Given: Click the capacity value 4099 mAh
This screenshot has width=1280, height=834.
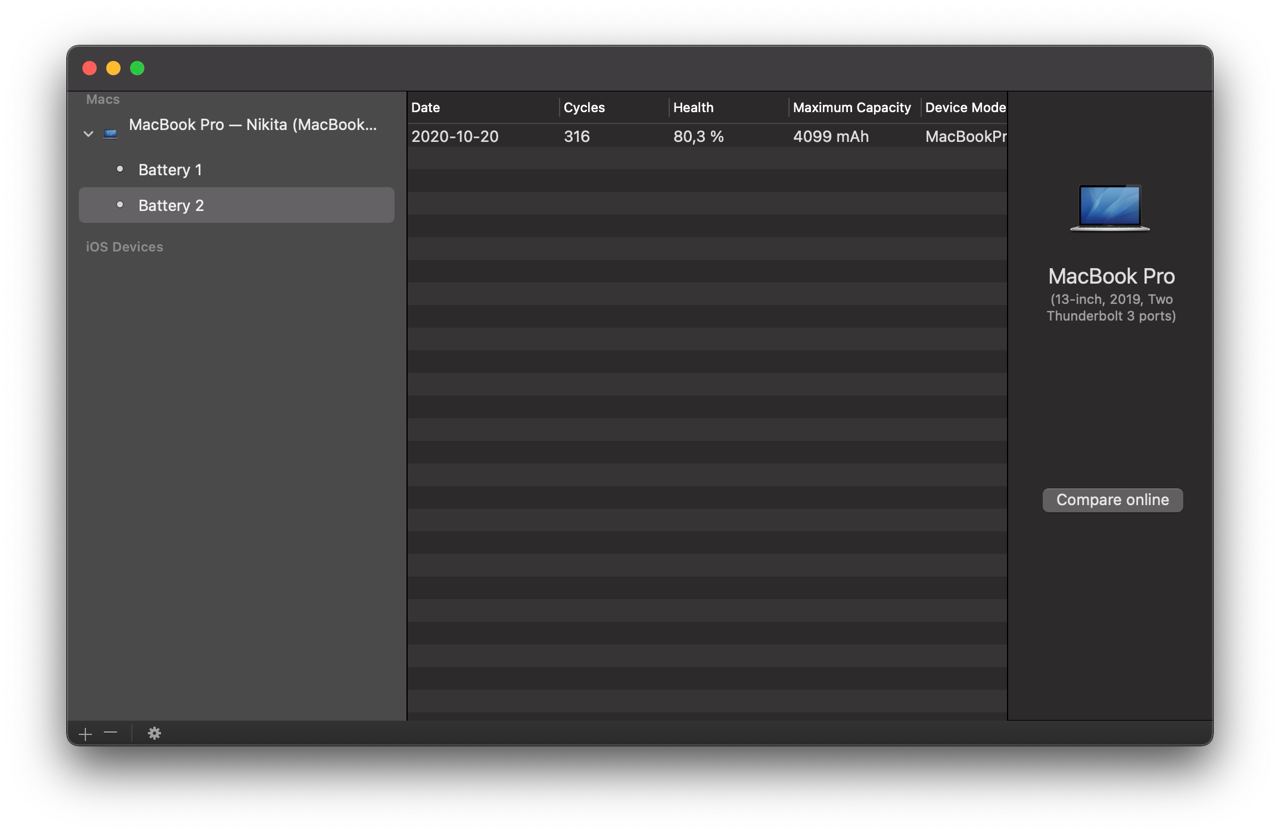Looking at the screenshot, I should [831, 137].
